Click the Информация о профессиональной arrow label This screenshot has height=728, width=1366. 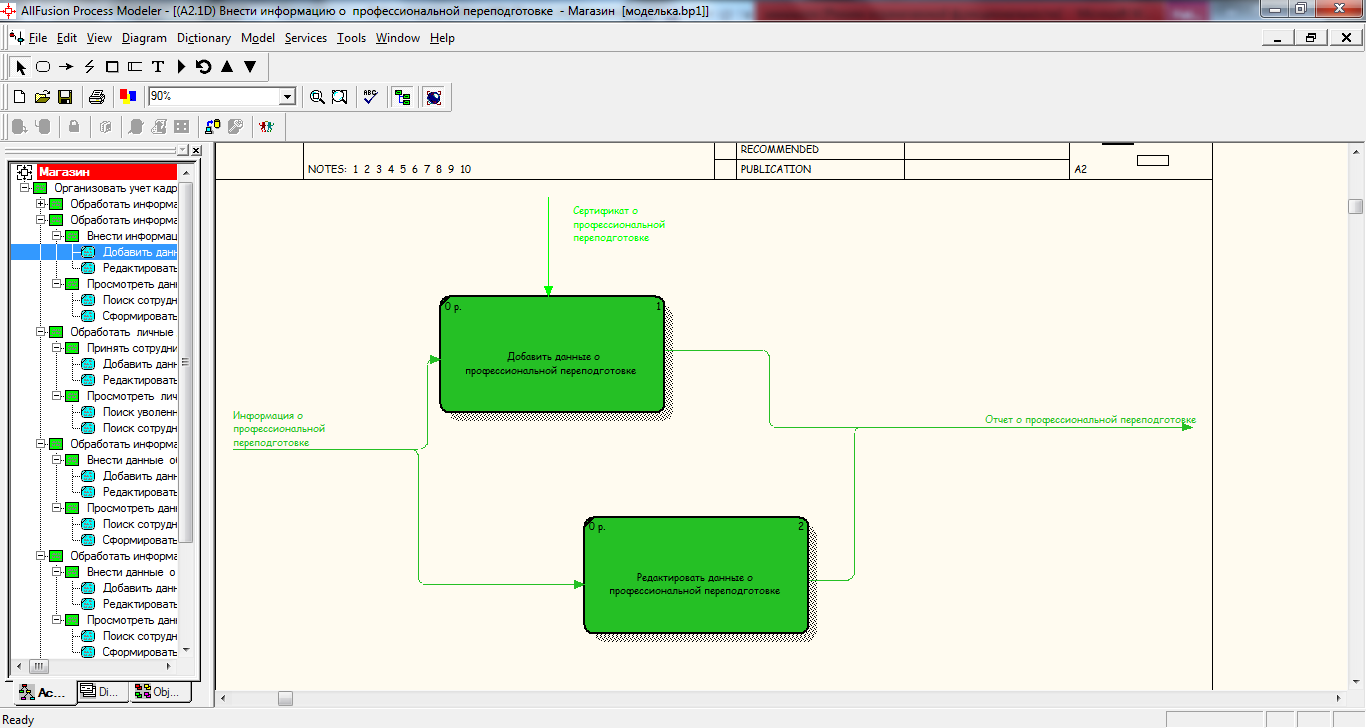click(279, 429)
